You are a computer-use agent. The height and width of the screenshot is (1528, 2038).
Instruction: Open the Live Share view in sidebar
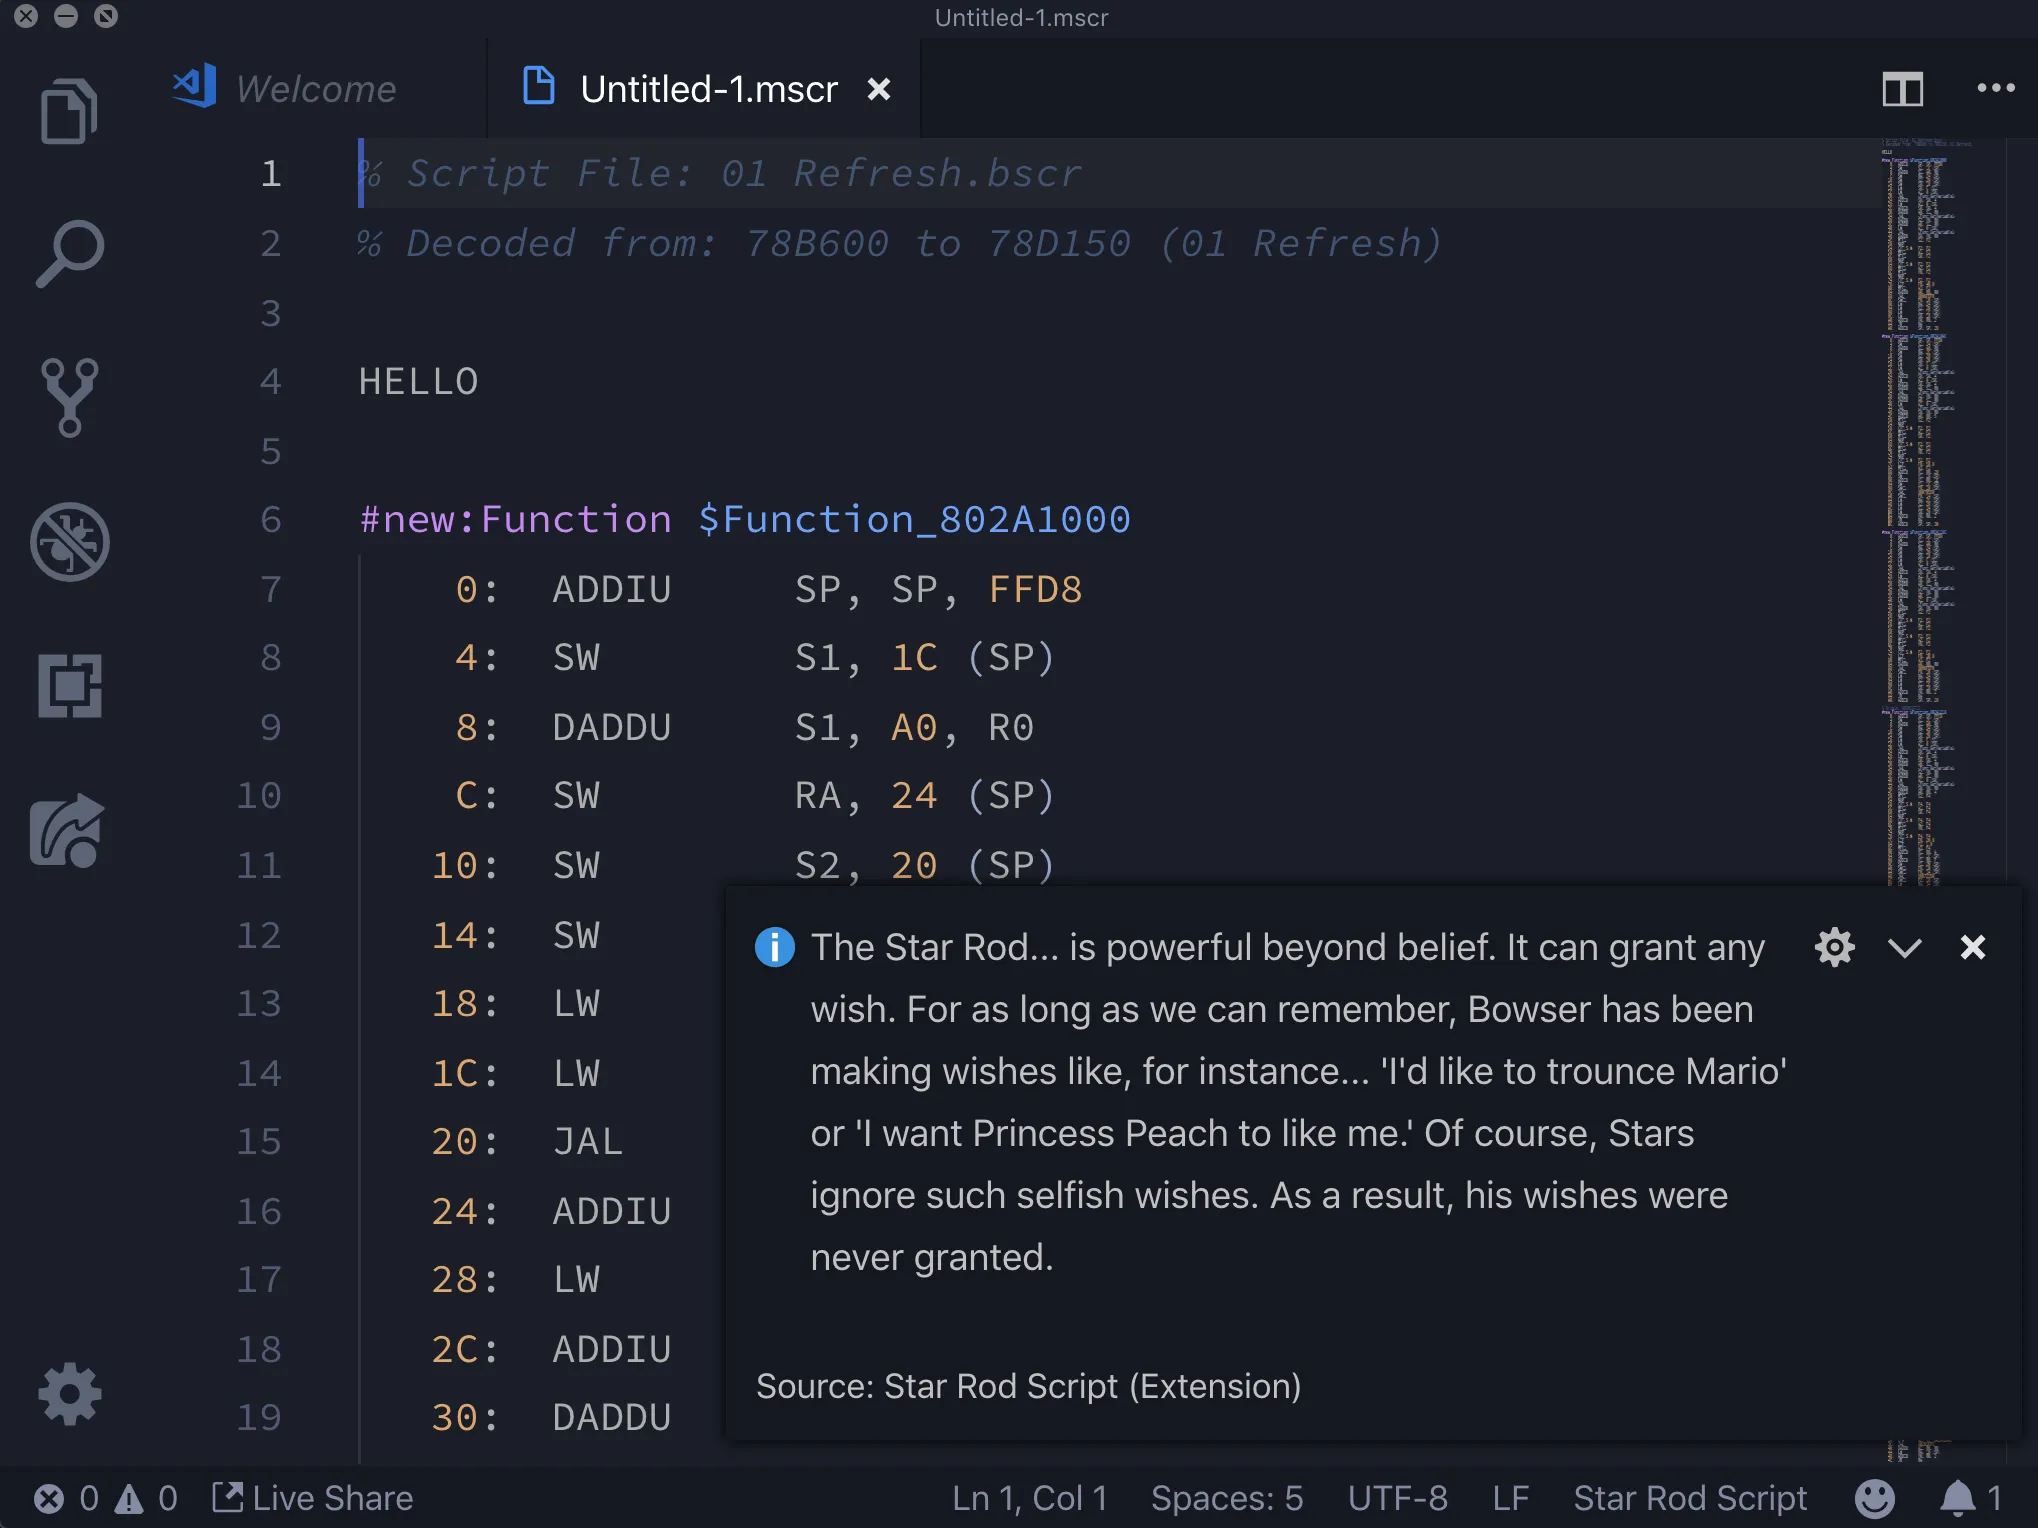coord(69,831)
